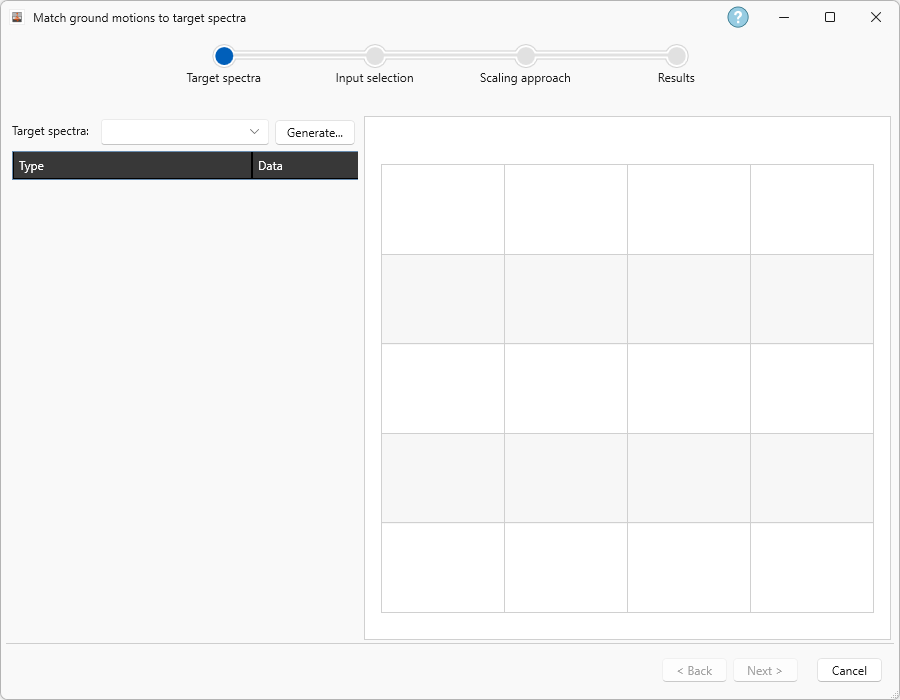
Task: Click the Data column header
Action: pos(305,166)
